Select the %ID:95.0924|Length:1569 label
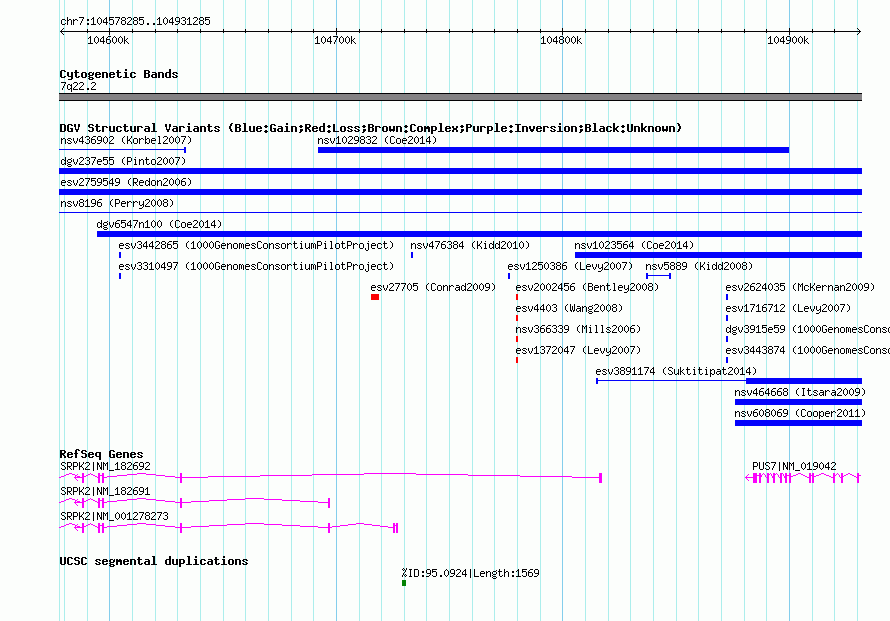Image resolution: width=890 pixels, height=621 pixels. click(471, 573)
